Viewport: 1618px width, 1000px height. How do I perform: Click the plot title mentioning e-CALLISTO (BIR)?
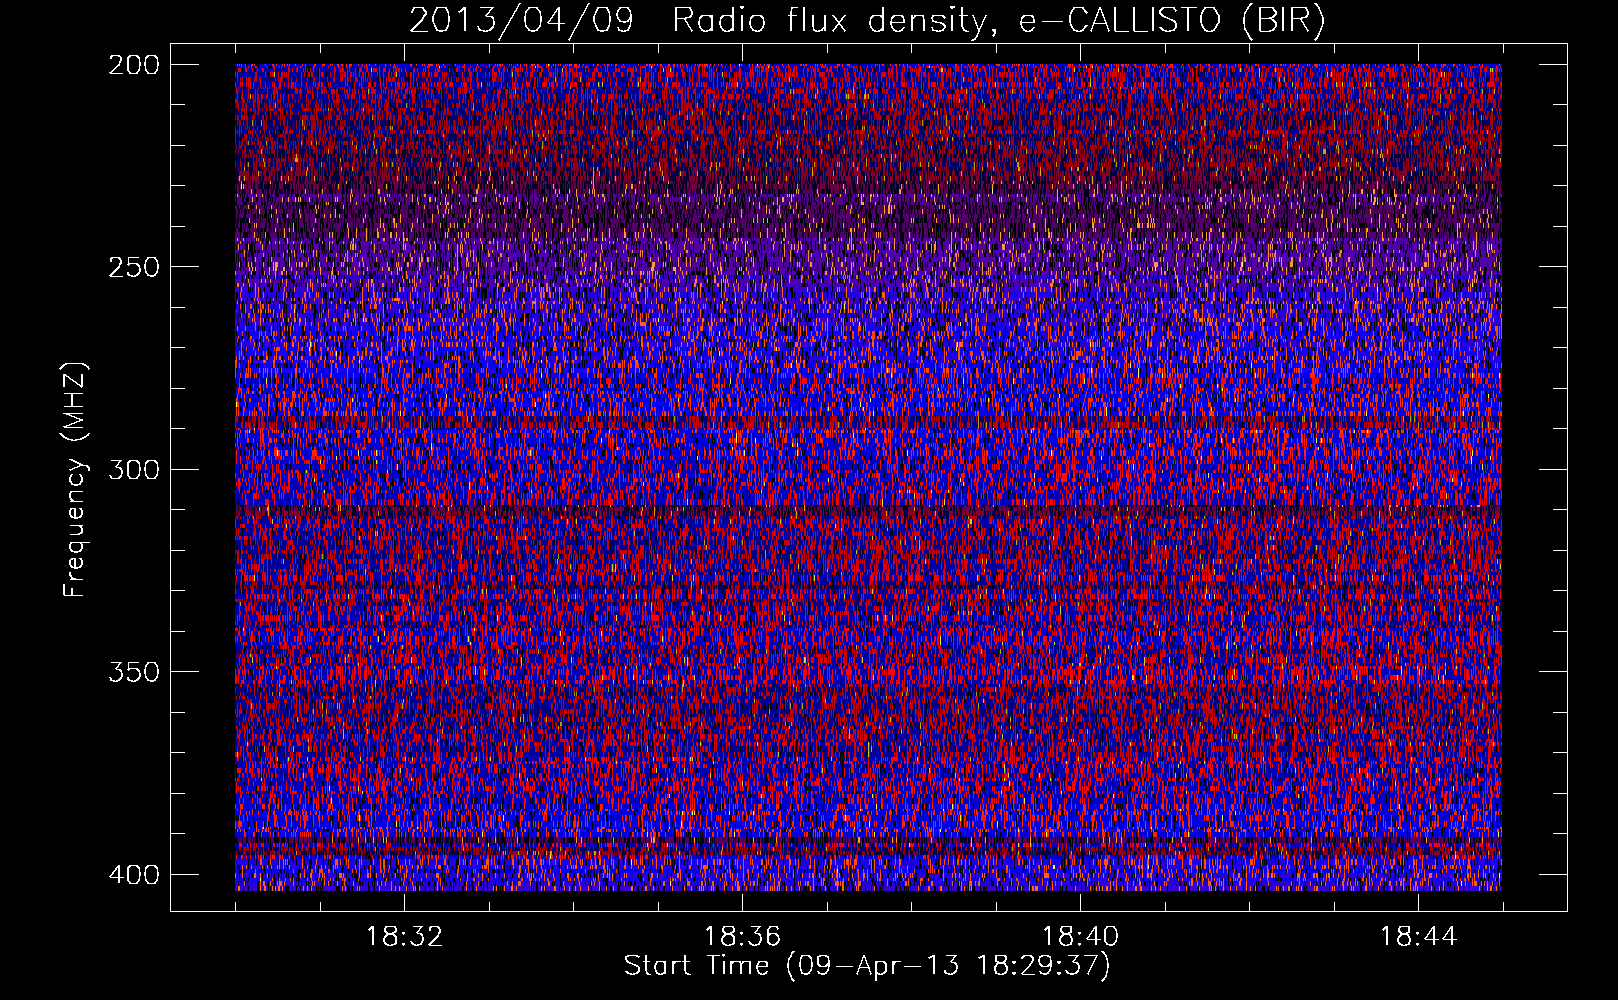[867, 21]
